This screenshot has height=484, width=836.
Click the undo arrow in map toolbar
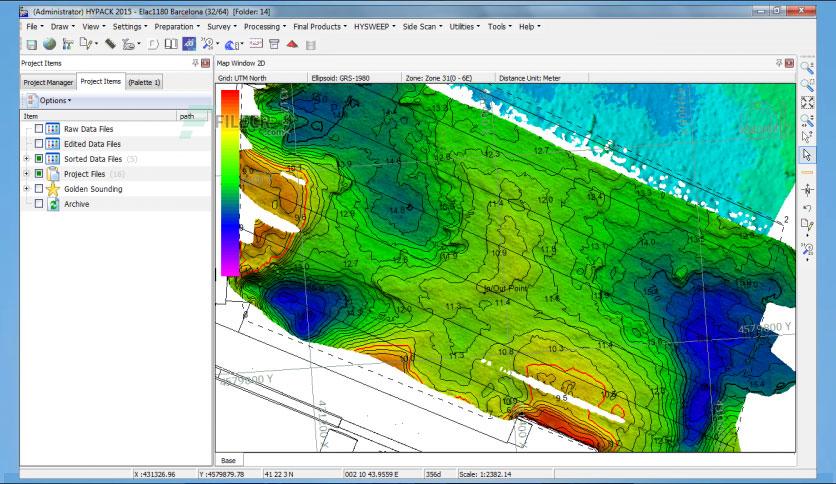pos(807,208)
